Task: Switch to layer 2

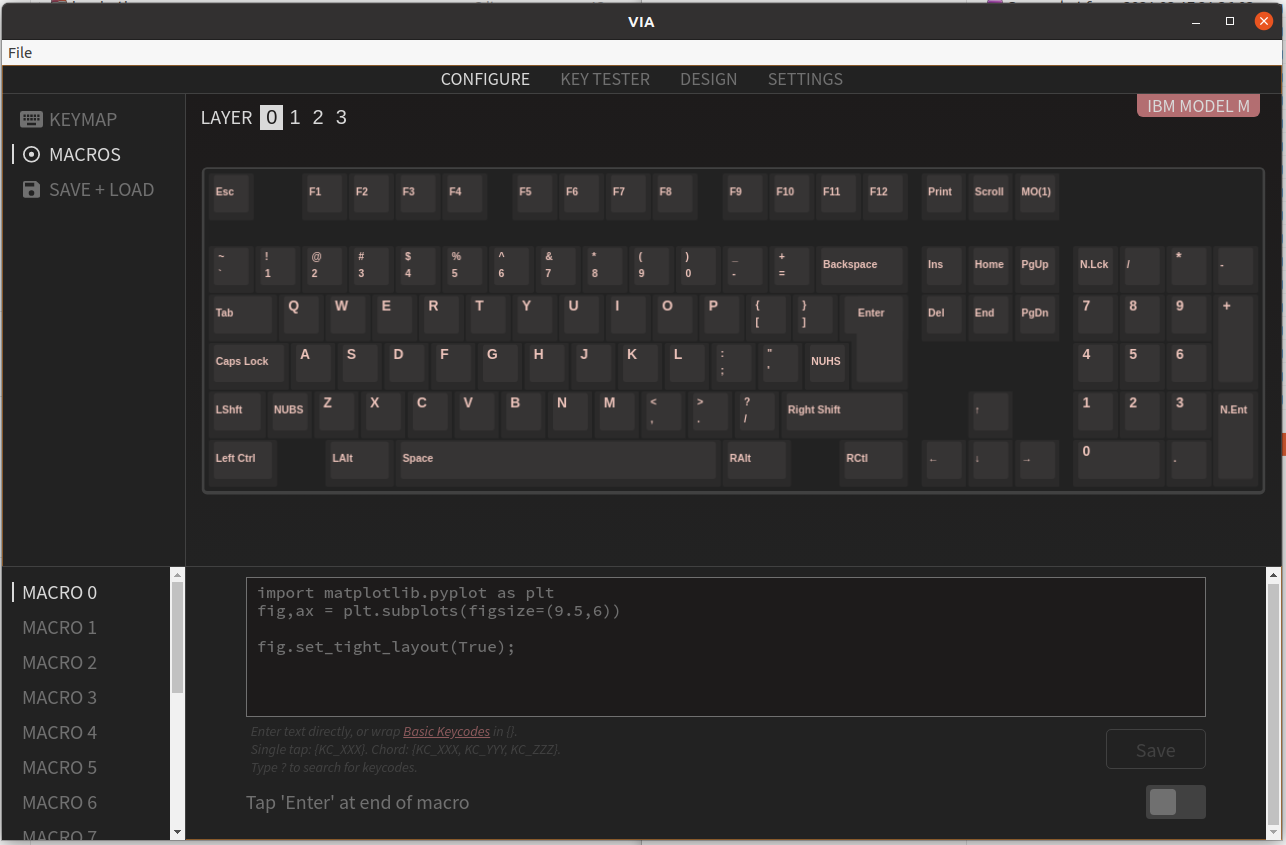Action: tap(317, 117)
